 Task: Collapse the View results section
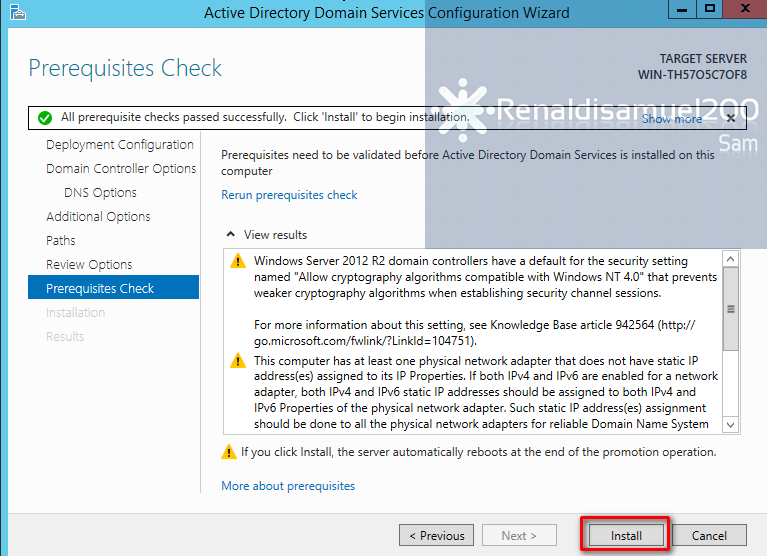tap(231, 235)
